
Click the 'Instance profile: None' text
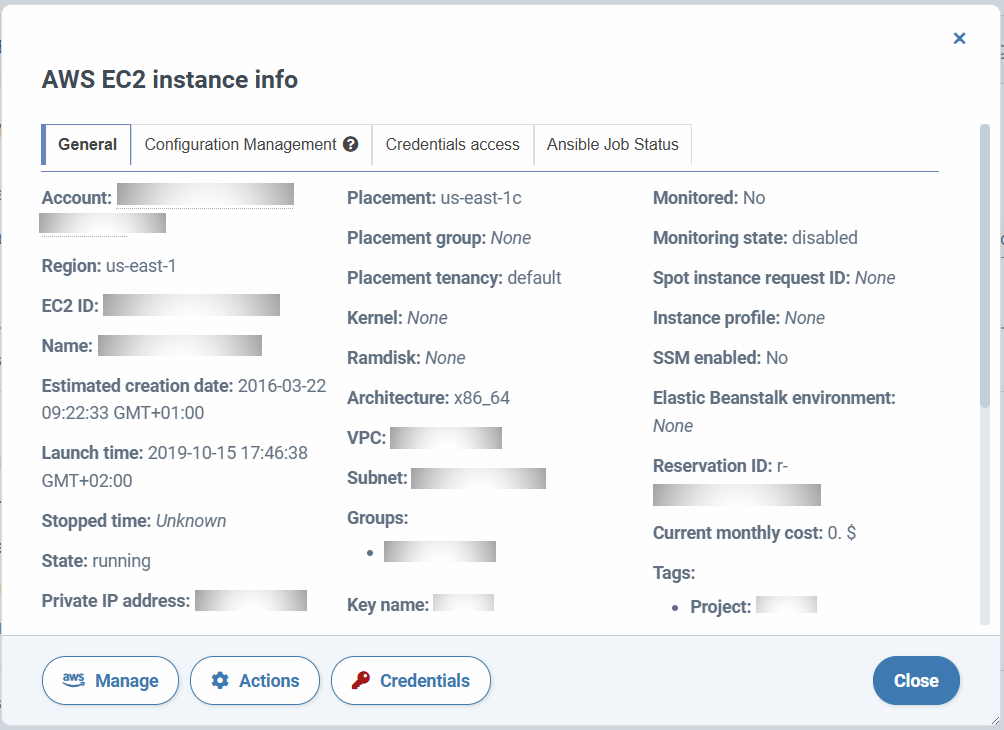coord(739,318)
